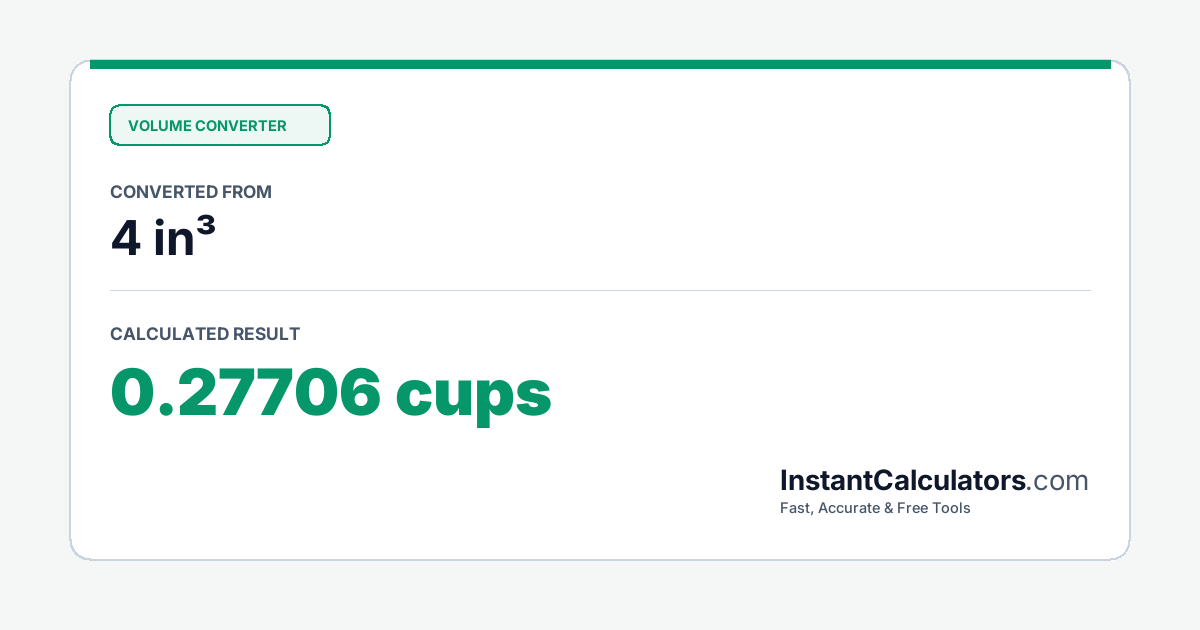This screenshot has height=630, width=1200.
Task: Click the in³ unit text
Action: point(185,240)
